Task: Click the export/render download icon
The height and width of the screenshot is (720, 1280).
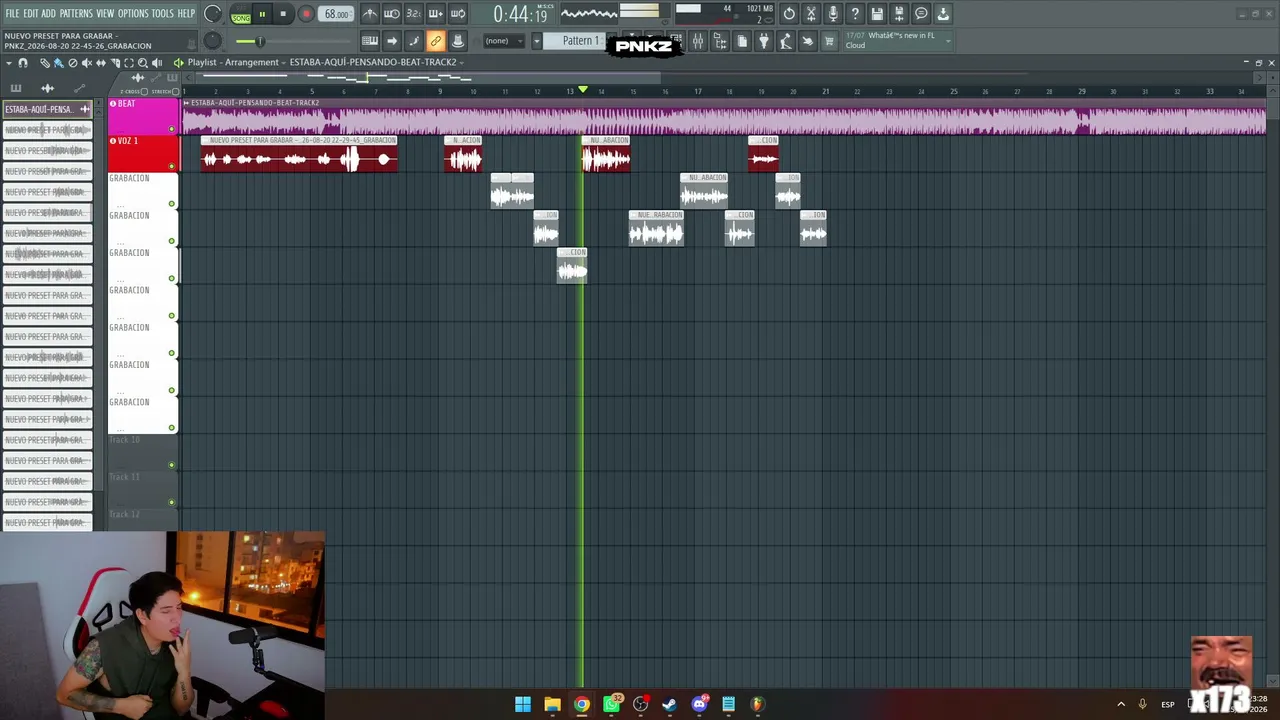Action: (943, 14)
